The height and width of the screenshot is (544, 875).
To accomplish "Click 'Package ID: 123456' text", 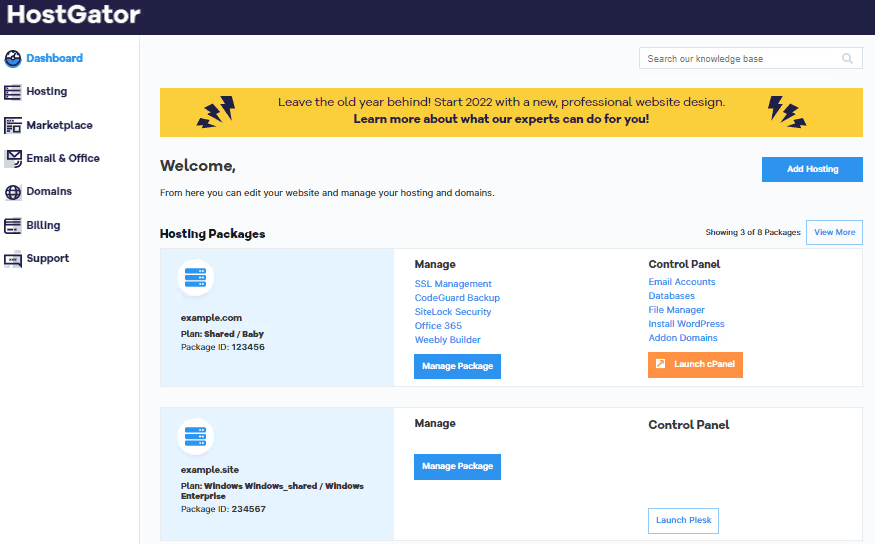I will click(223, 347).
